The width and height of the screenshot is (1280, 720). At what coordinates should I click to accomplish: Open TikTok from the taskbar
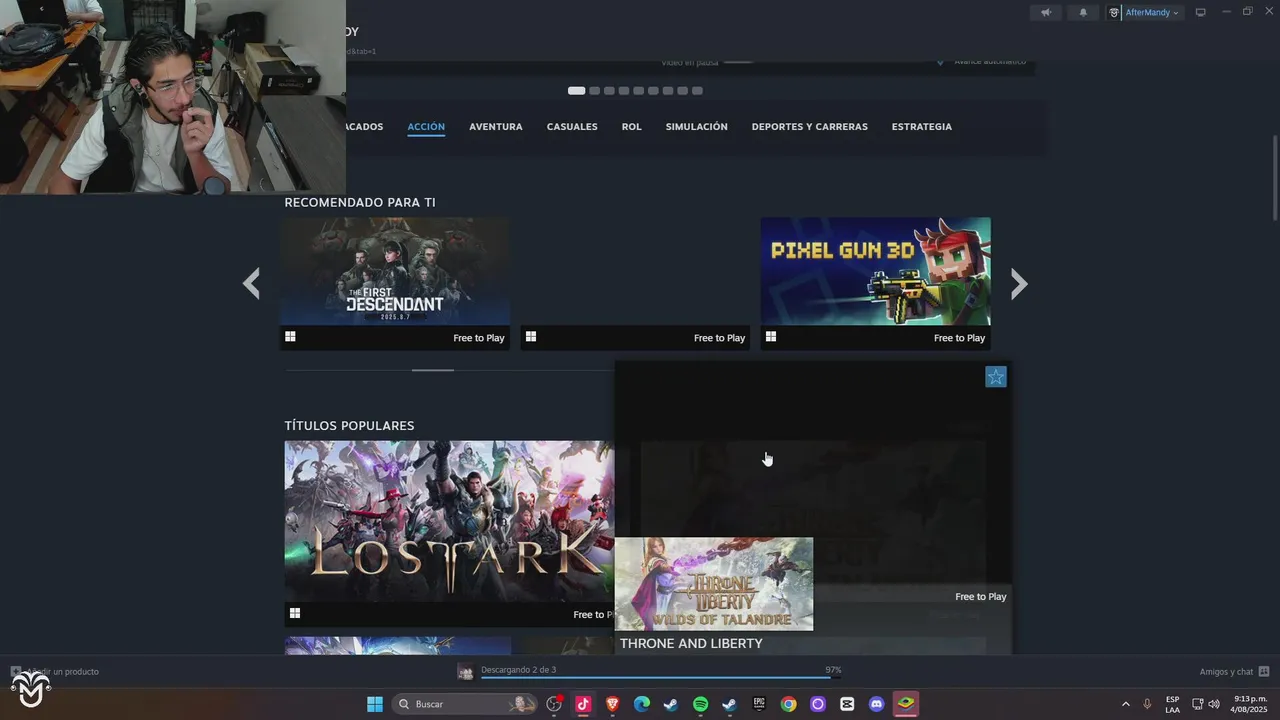[583, 704]
